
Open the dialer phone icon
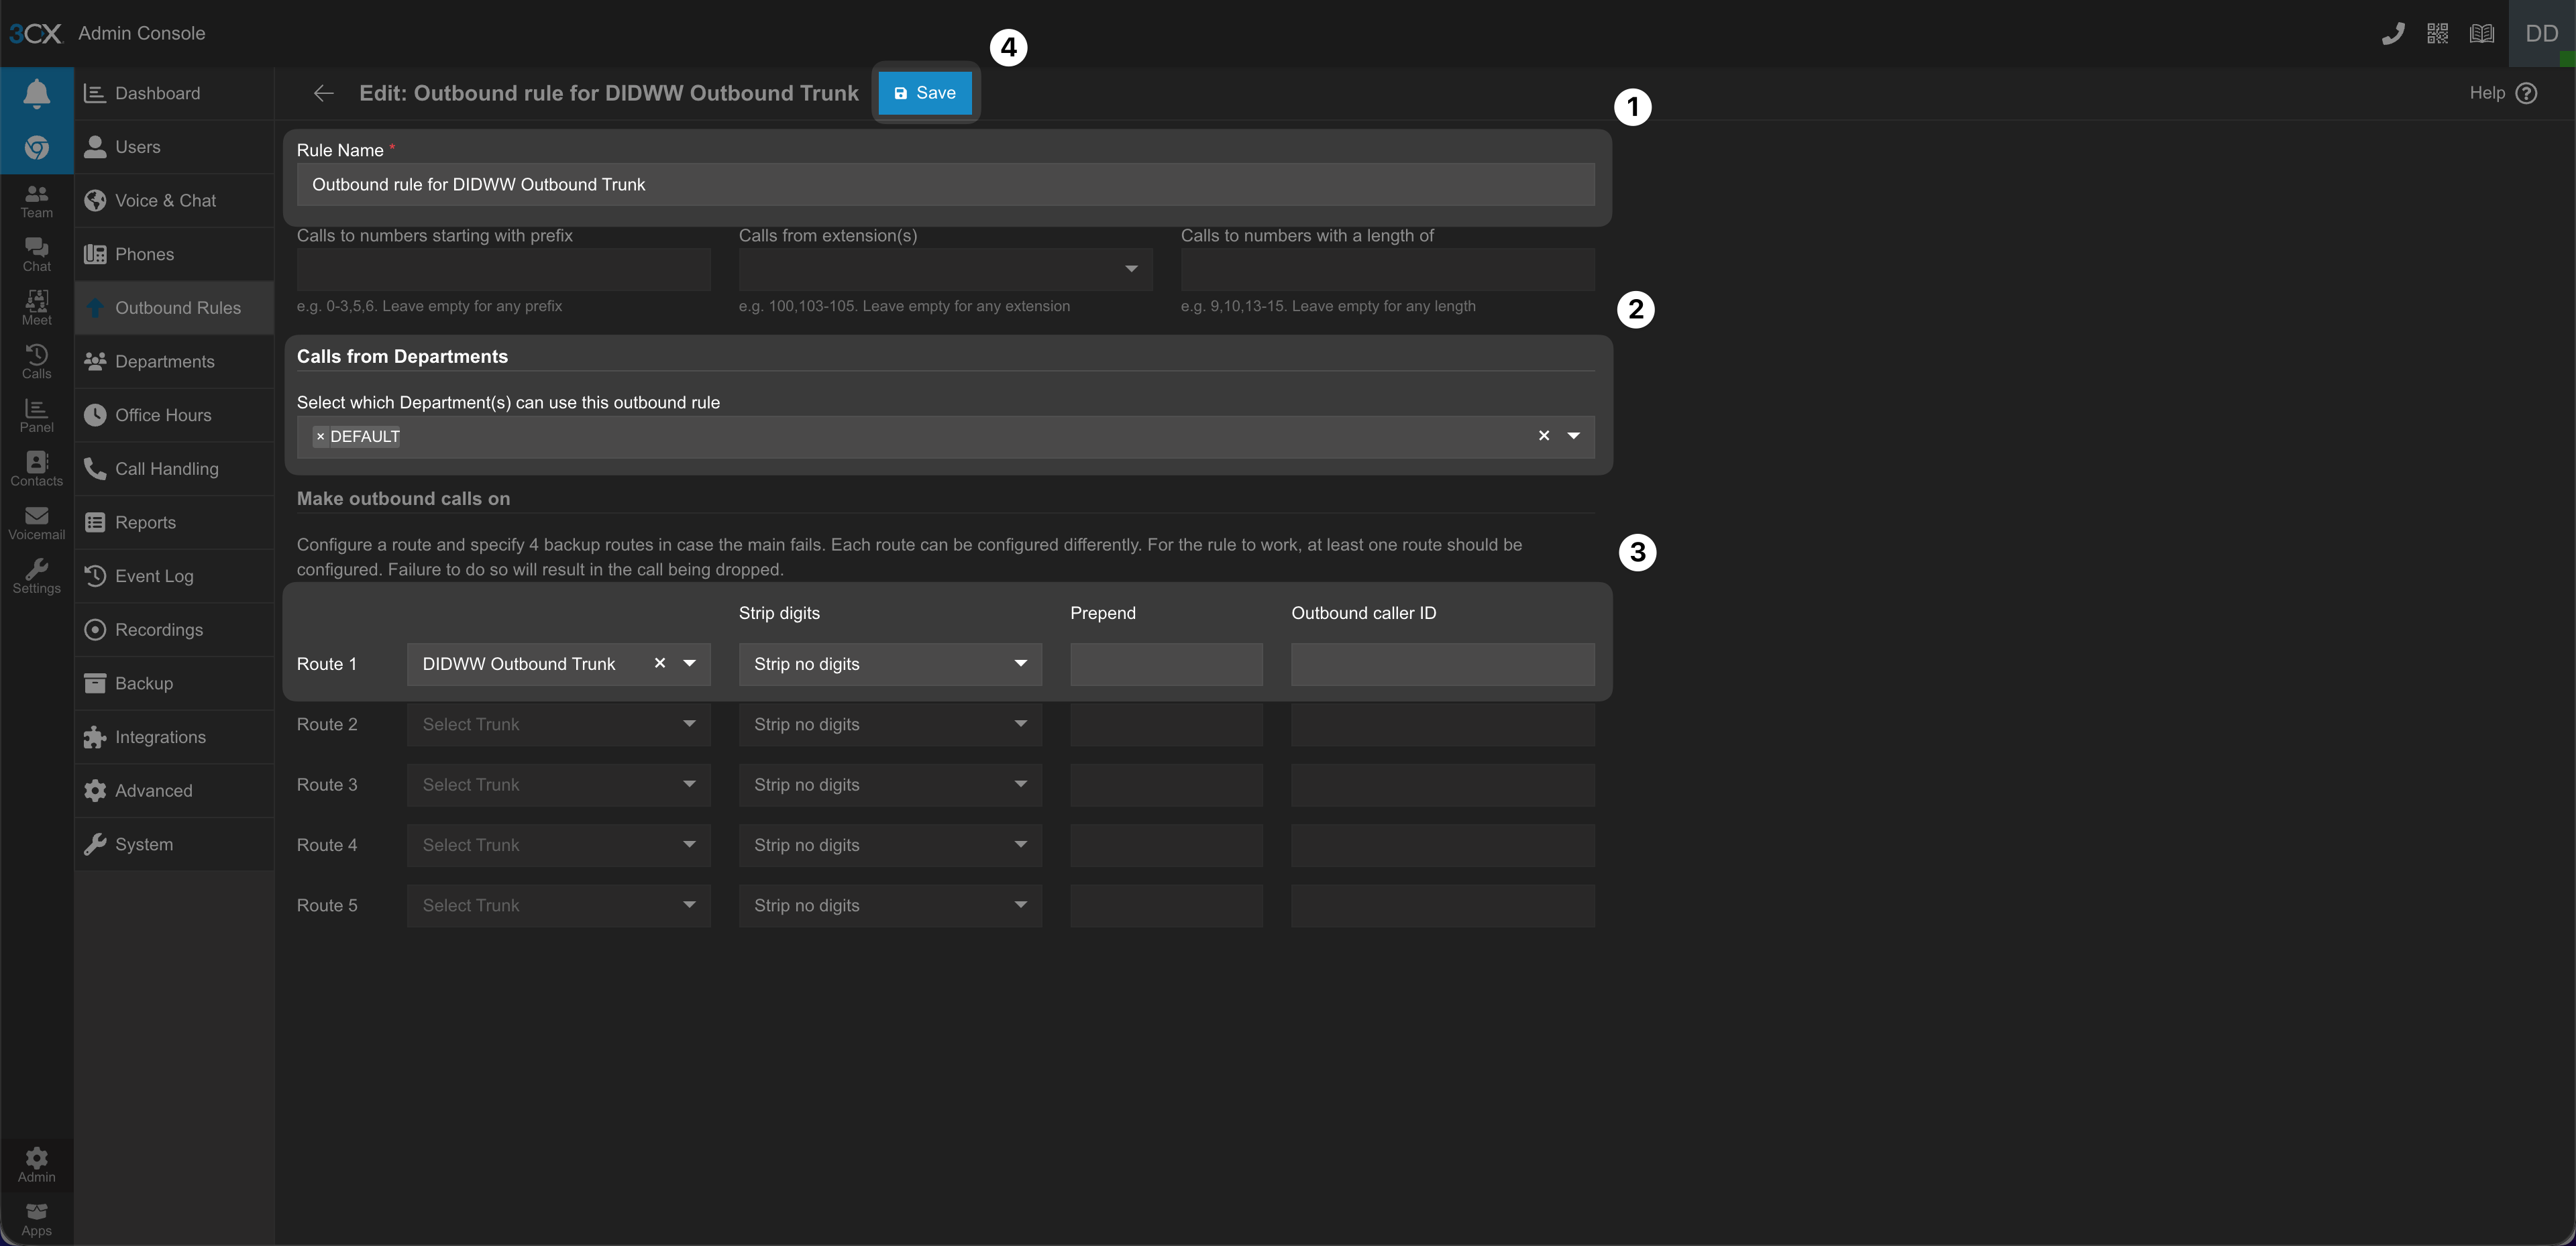(x=2392, y=34)
